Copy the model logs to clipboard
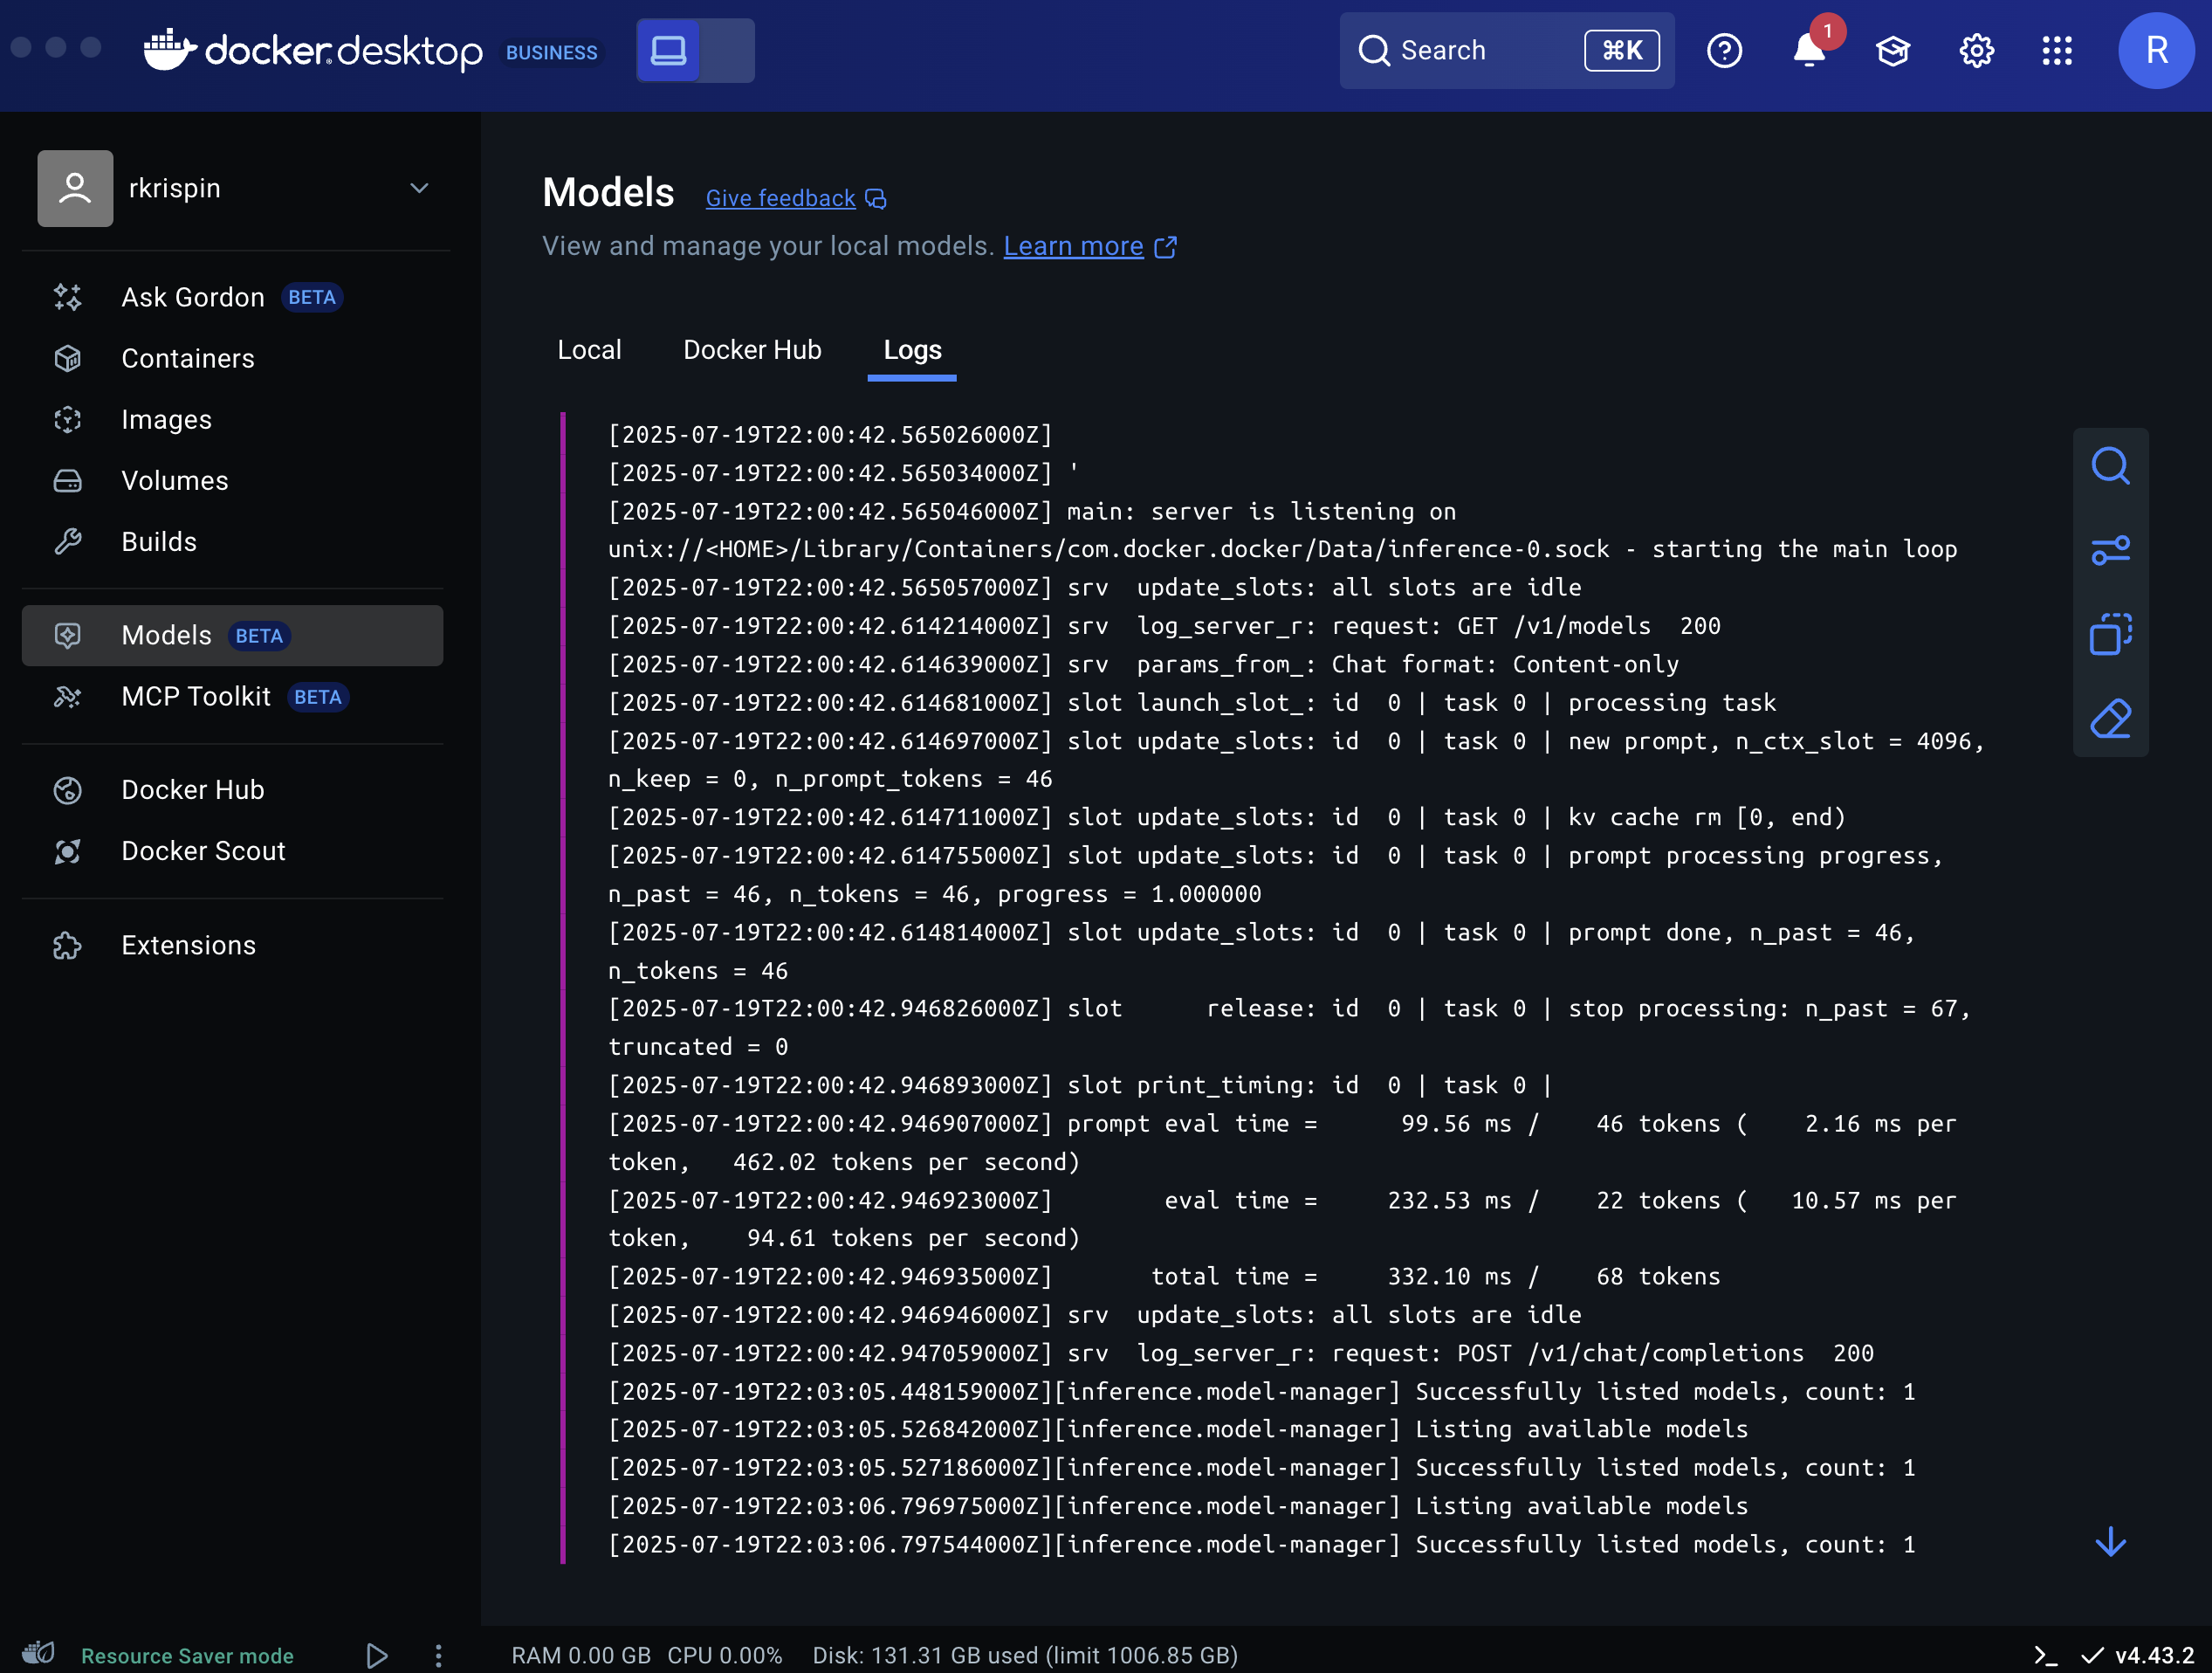This screenshot has height=1673, width=2212. coord(2110,634)
